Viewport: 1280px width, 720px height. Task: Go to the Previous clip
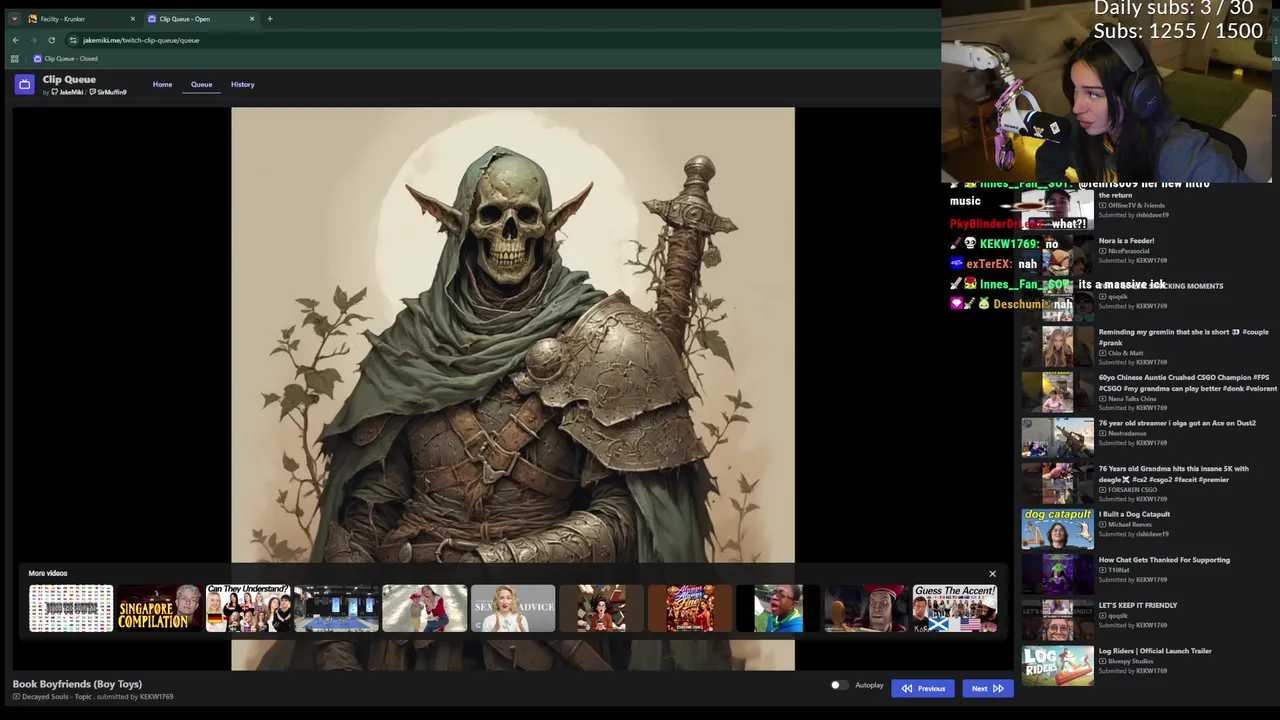[x=923, y=688]
